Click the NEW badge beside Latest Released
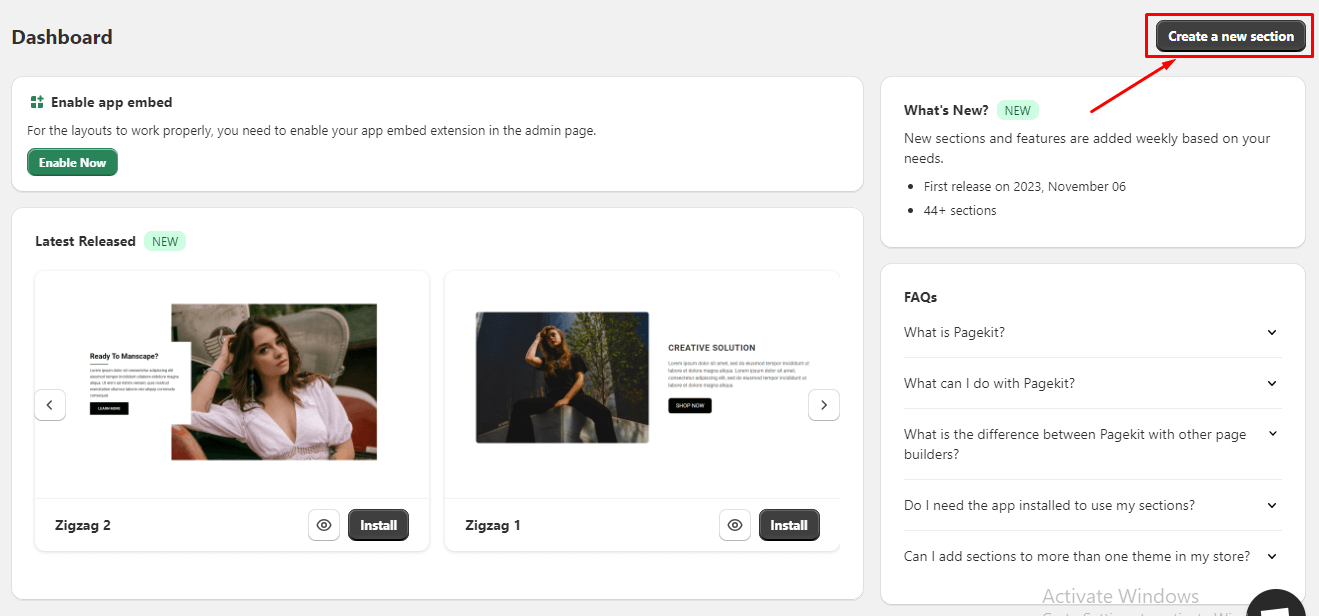 point(165,241)
